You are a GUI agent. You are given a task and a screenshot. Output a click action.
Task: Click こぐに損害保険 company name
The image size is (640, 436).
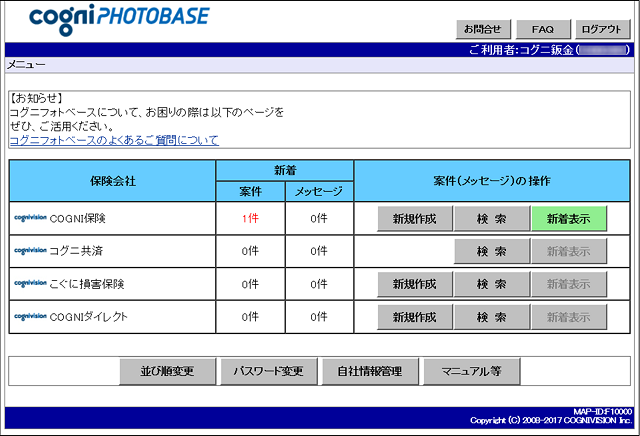tap(87, 284)
